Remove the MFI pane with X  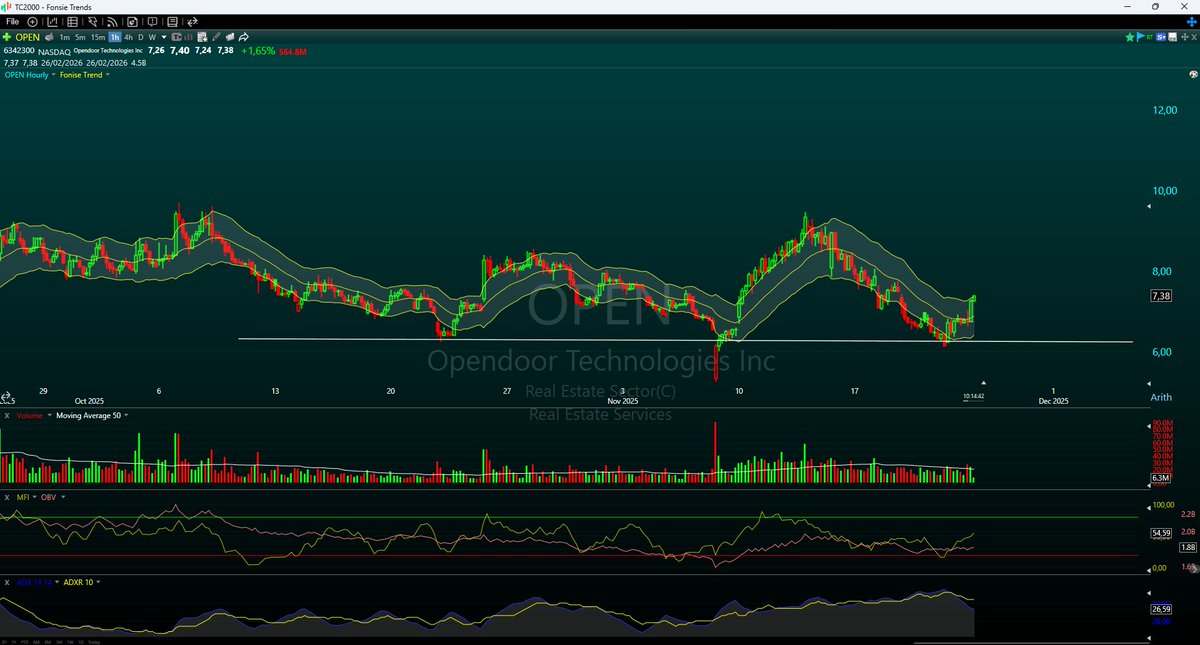7,497
